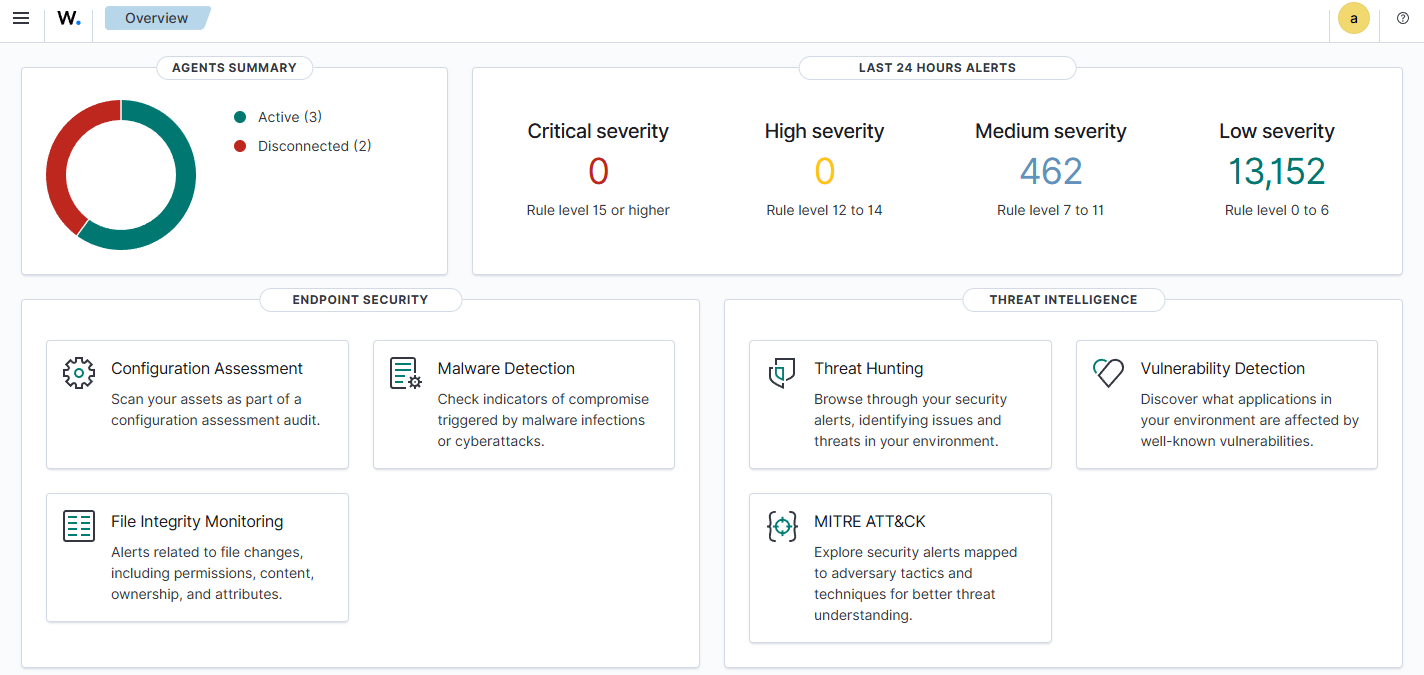Click the File Integrity Monitoring icon
The image size is (1424, 675).
[79, 525]
